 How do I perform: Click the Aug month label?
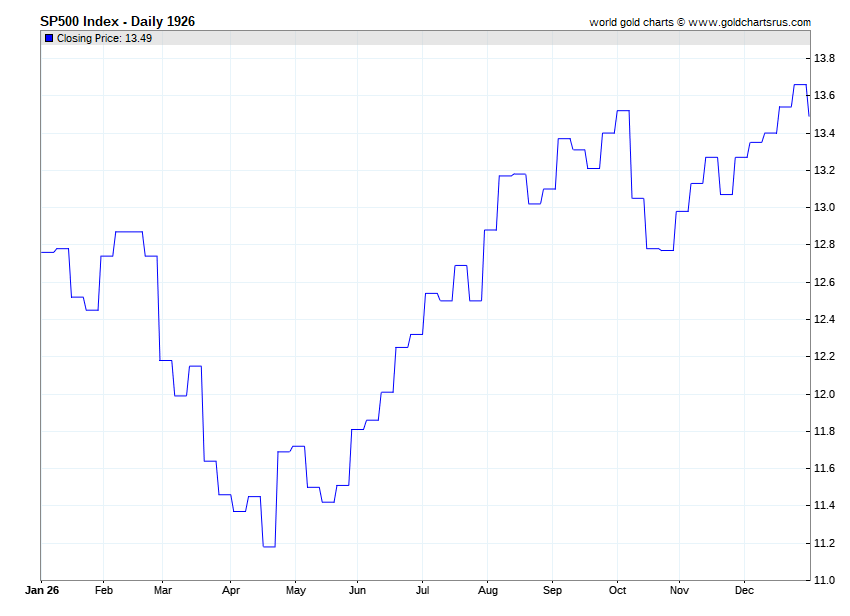487,591
